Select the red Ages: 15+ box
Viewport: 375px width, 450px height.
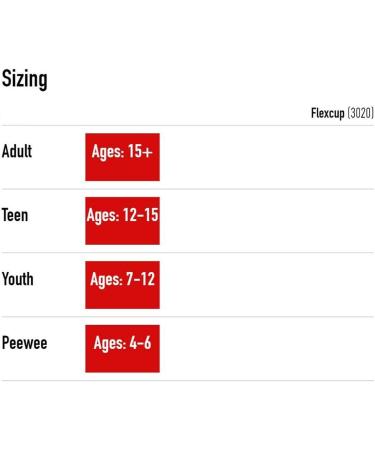point(122,157)
